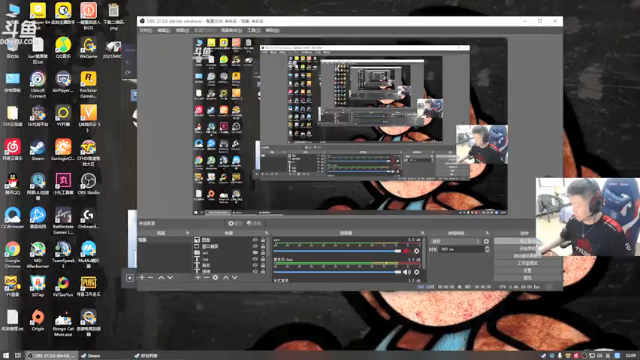Move selected source up with chevron
The image size is (640, 360).
click(226, 278)
